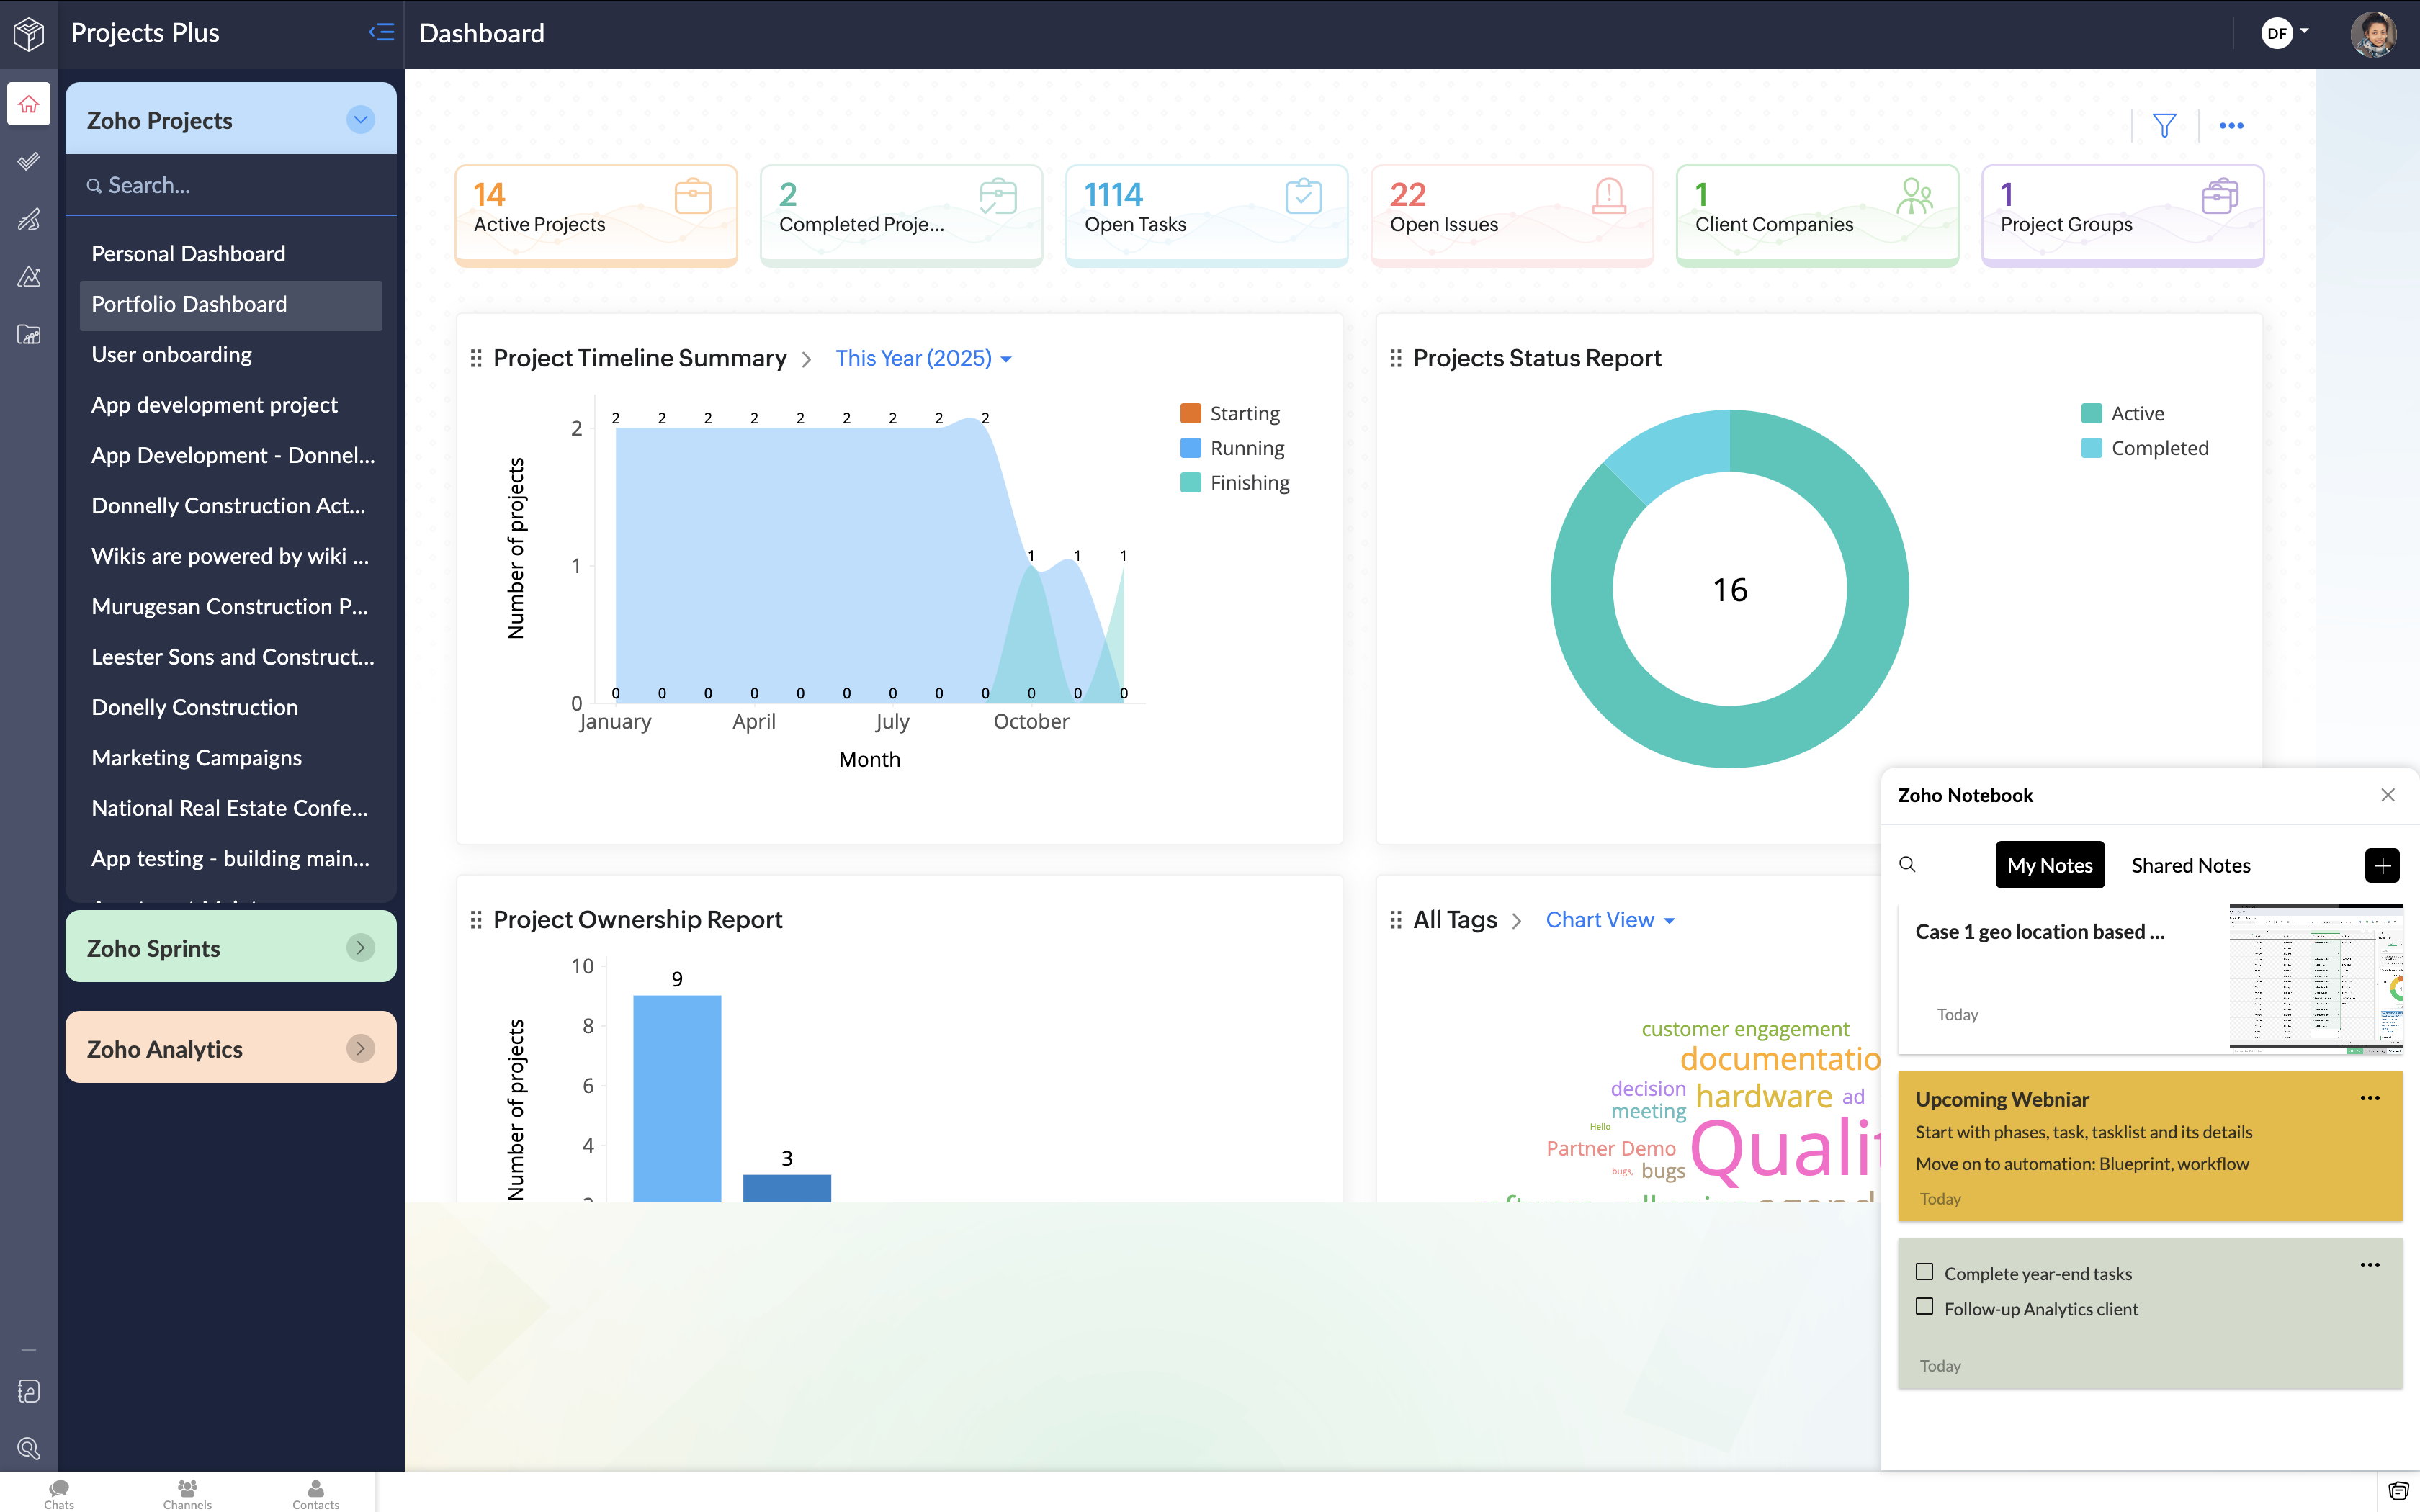
Task: Check the Complete year-end tasks checkbox
Action: 1924,1272
